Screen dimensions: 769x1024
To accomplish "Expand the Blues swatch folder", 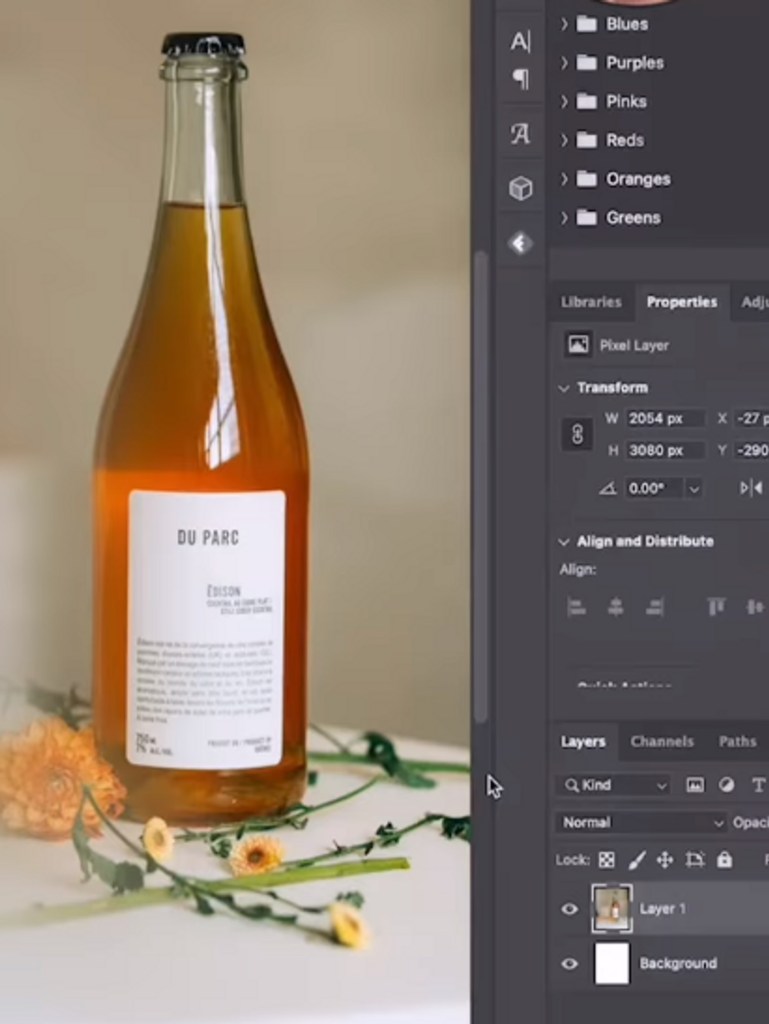I will [x=564, y=24].
